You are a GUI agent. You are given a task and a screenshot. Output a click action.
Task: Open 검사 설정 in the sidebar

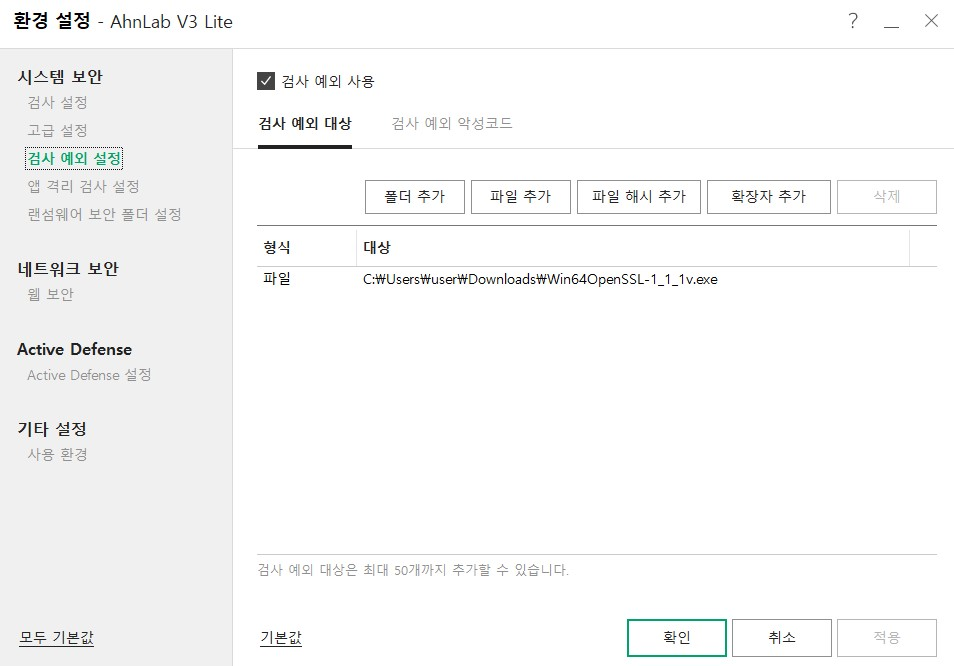click(x=57, y=103)
